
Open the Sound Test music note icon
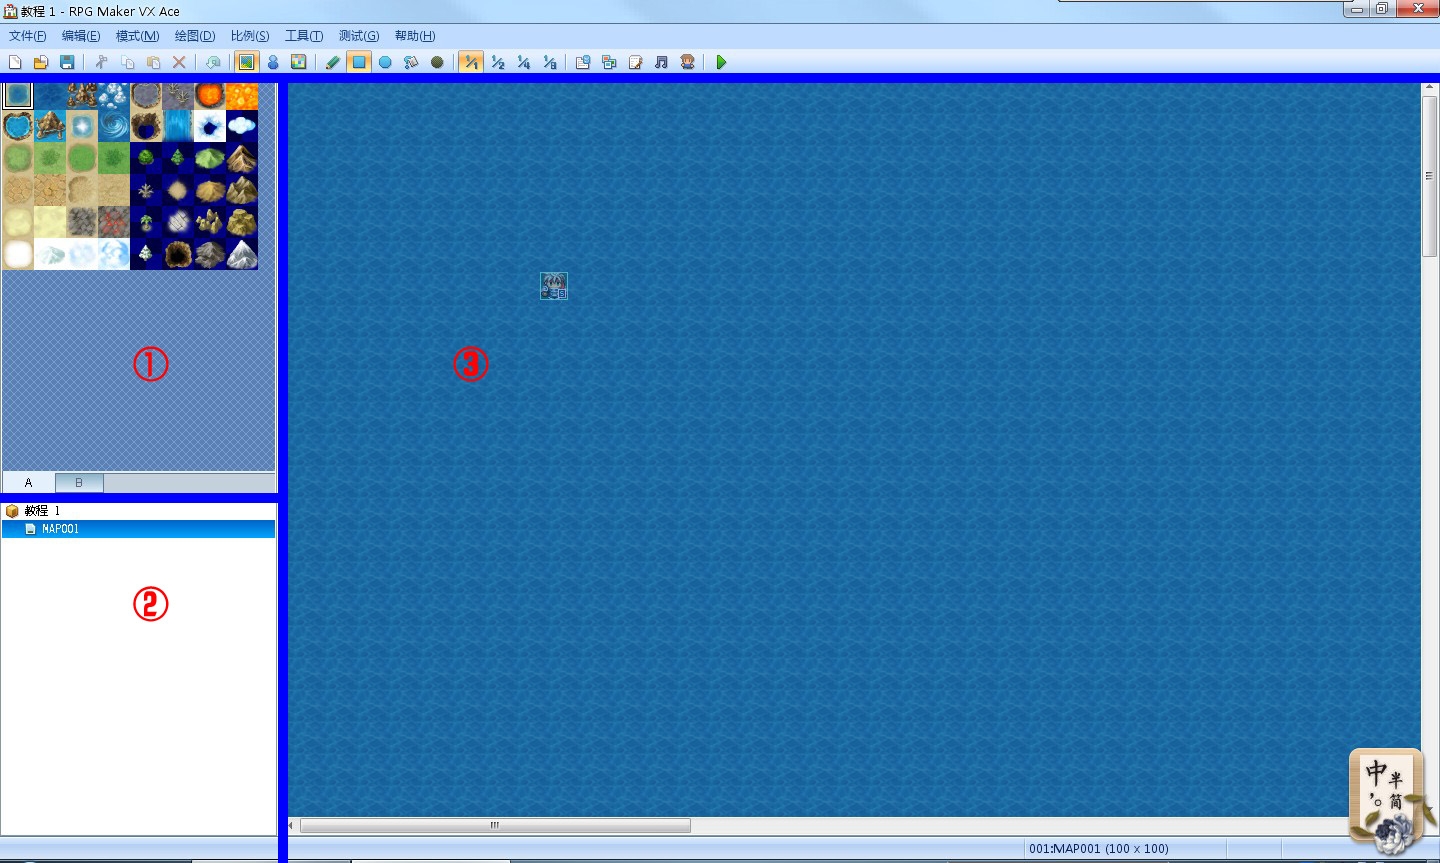[x=661, y=62]
